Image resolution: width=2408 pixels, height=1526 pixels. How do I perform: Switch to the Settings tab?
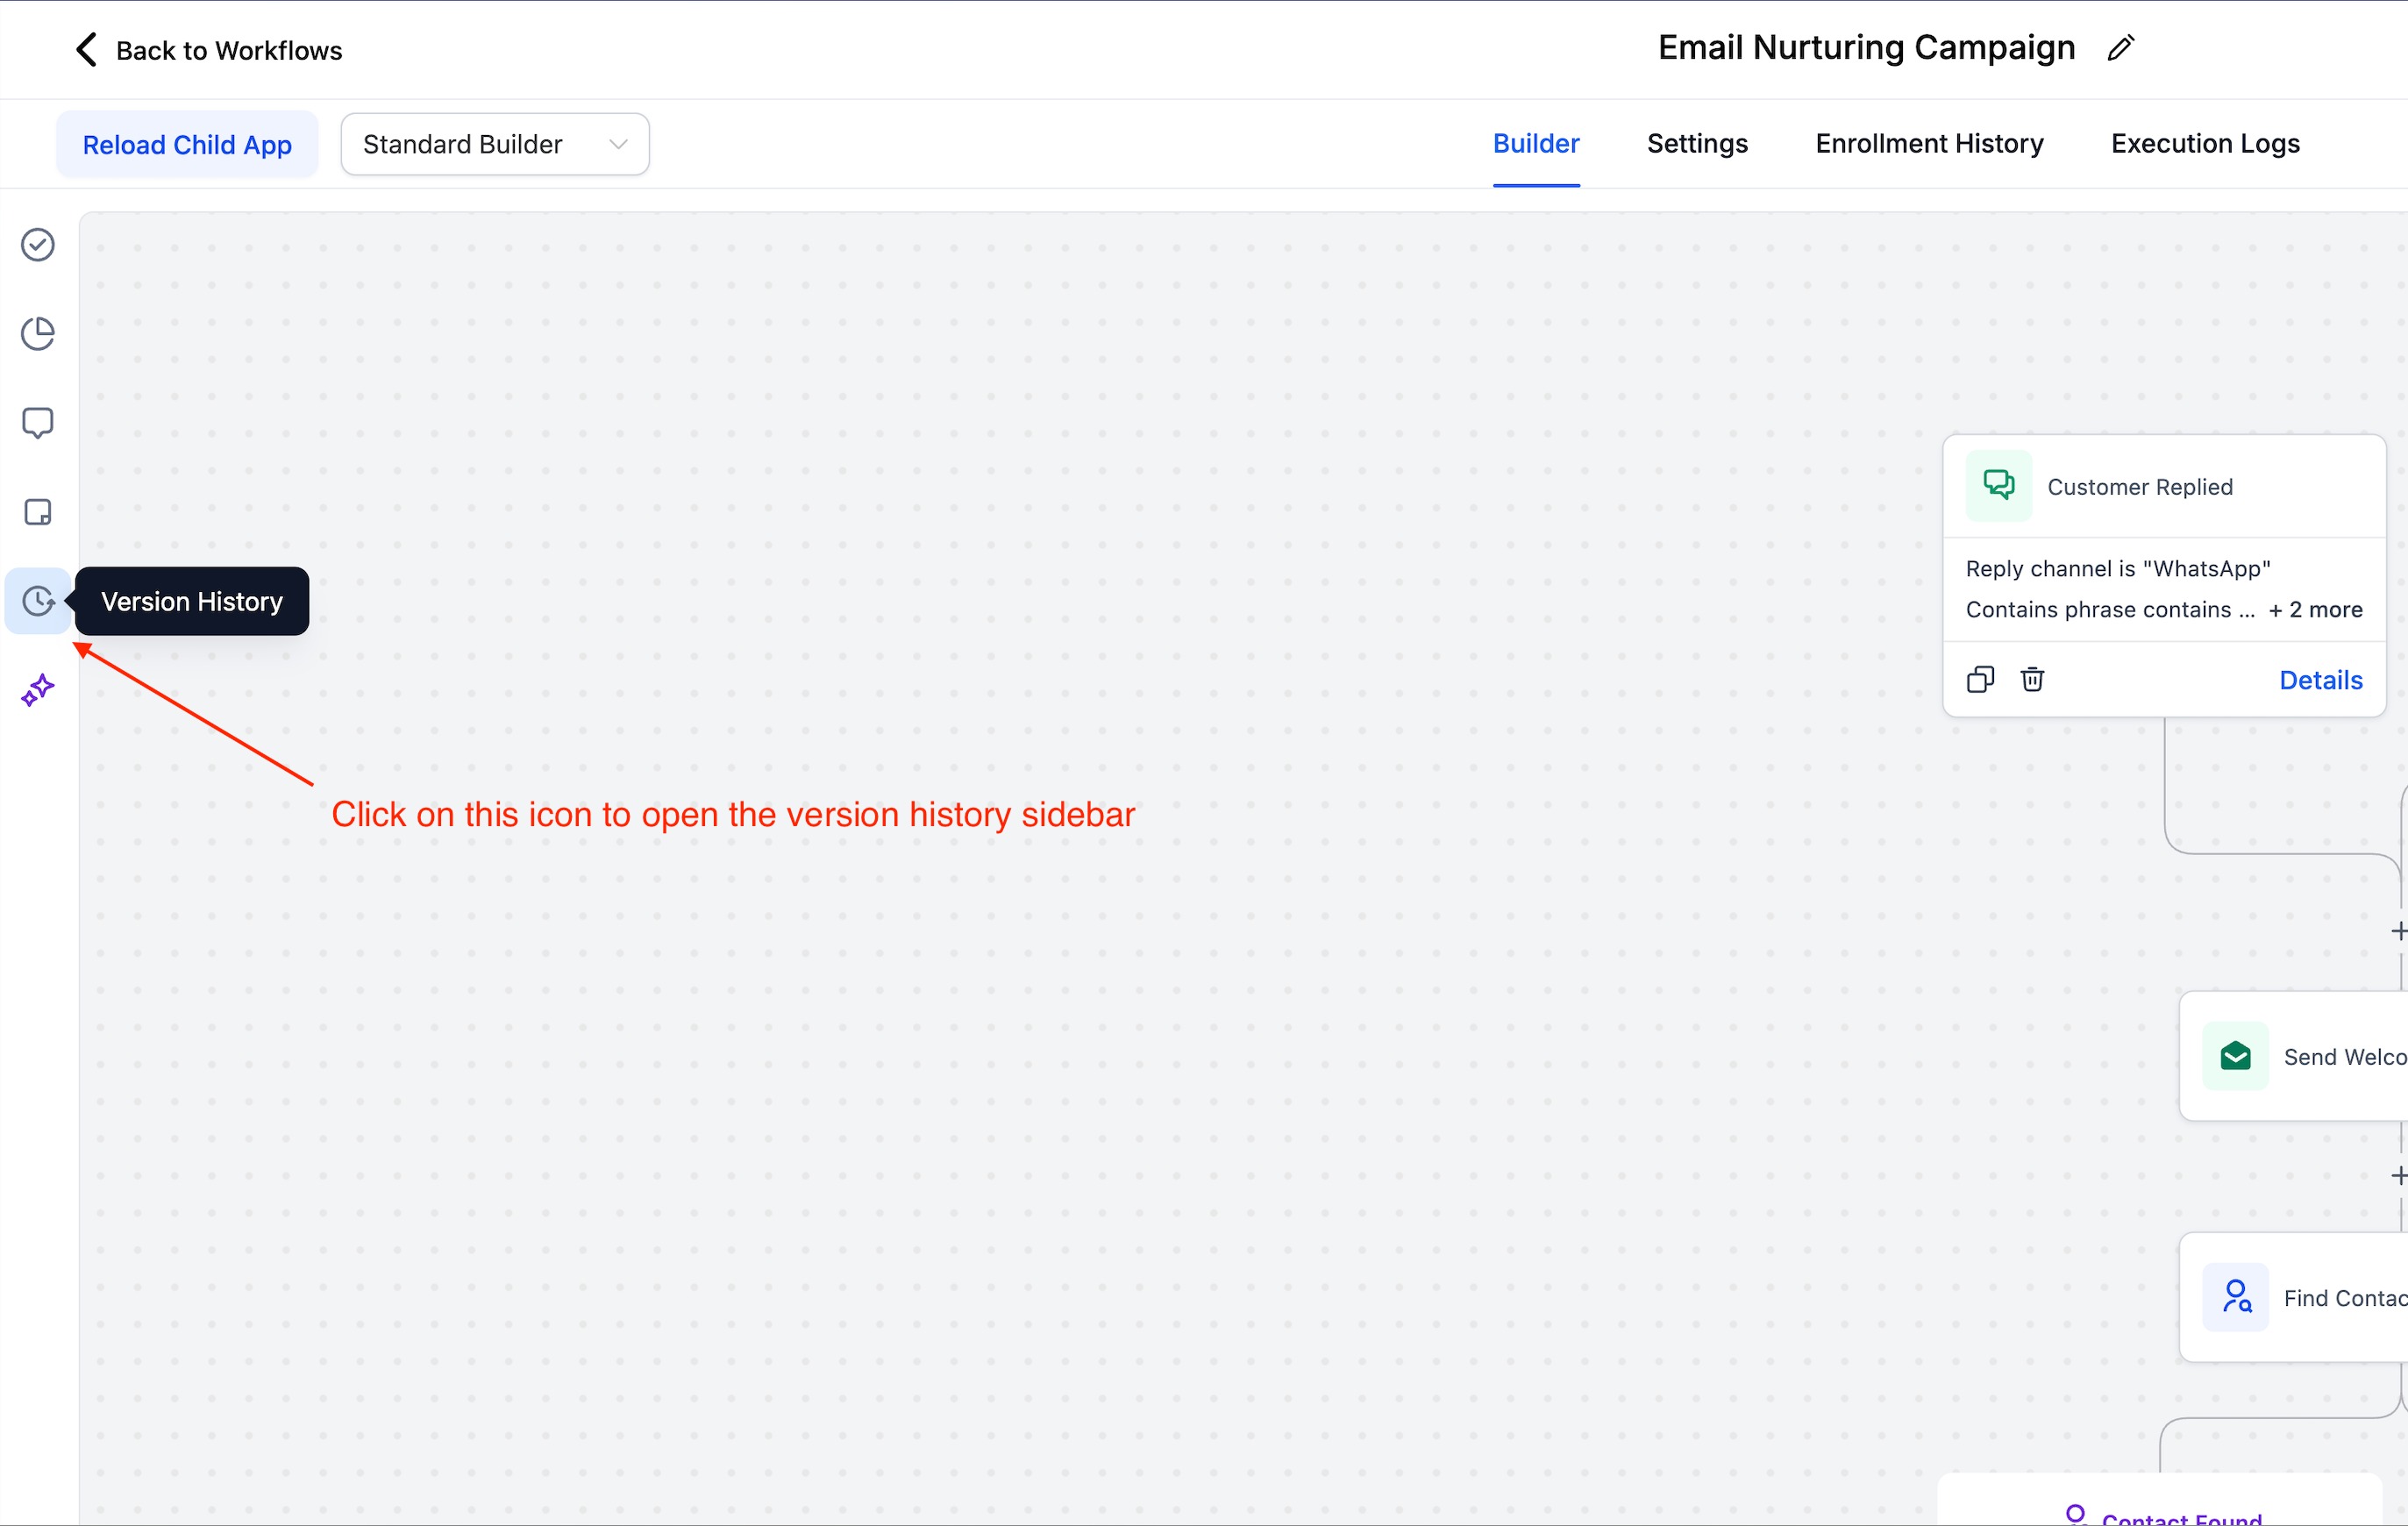[1697, 144]
